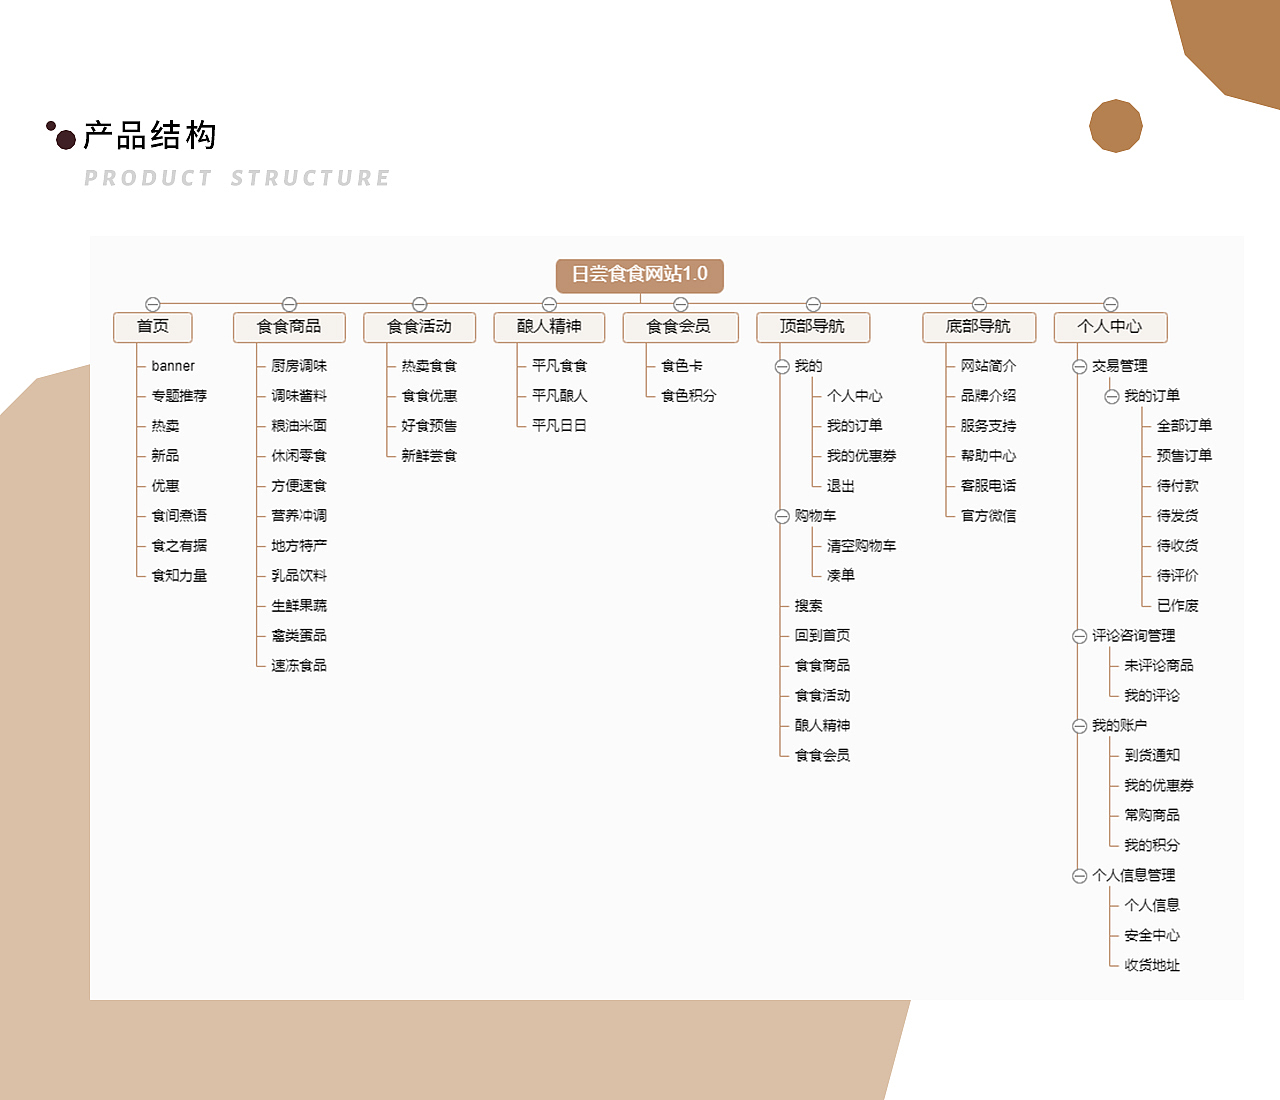
Task: Select the 调味酱料 item
Action: click(x=299, y=396)
